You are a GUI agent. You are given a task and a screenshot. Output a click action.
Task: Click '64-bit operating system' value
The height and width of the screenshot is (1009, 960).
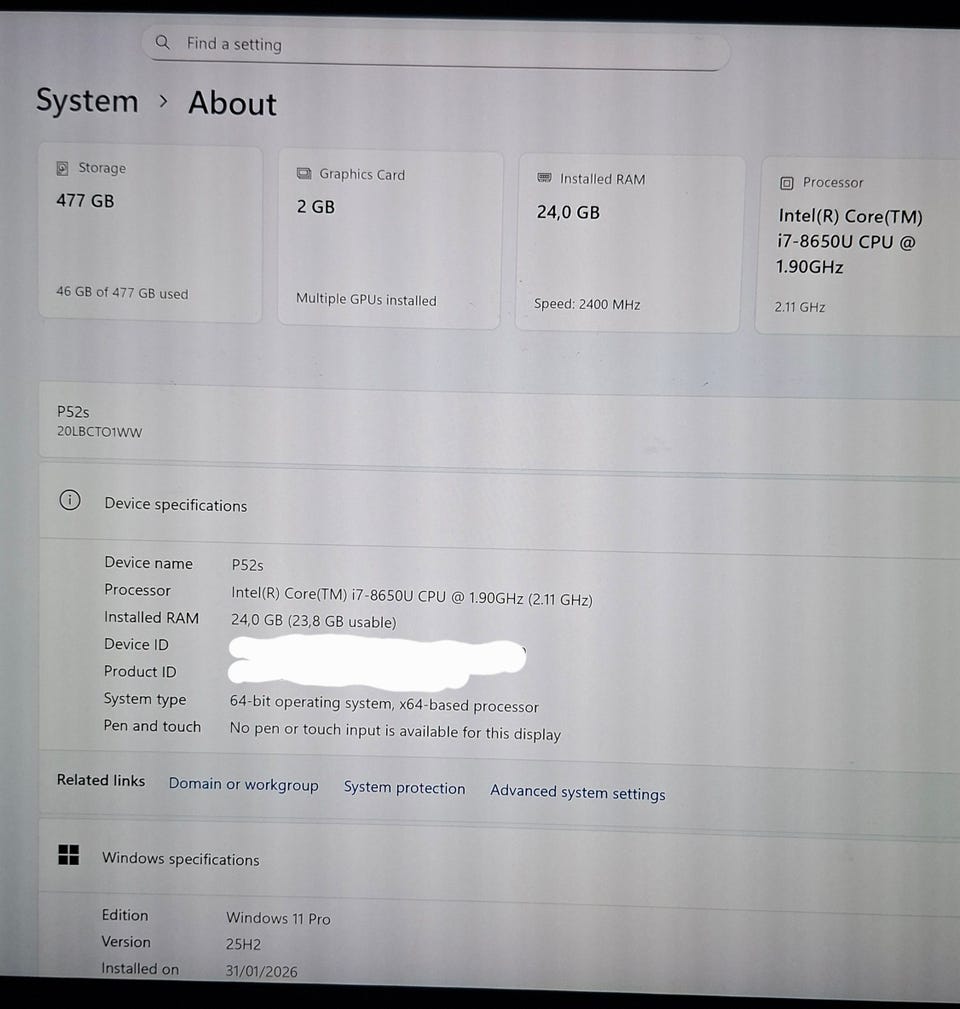383,703
